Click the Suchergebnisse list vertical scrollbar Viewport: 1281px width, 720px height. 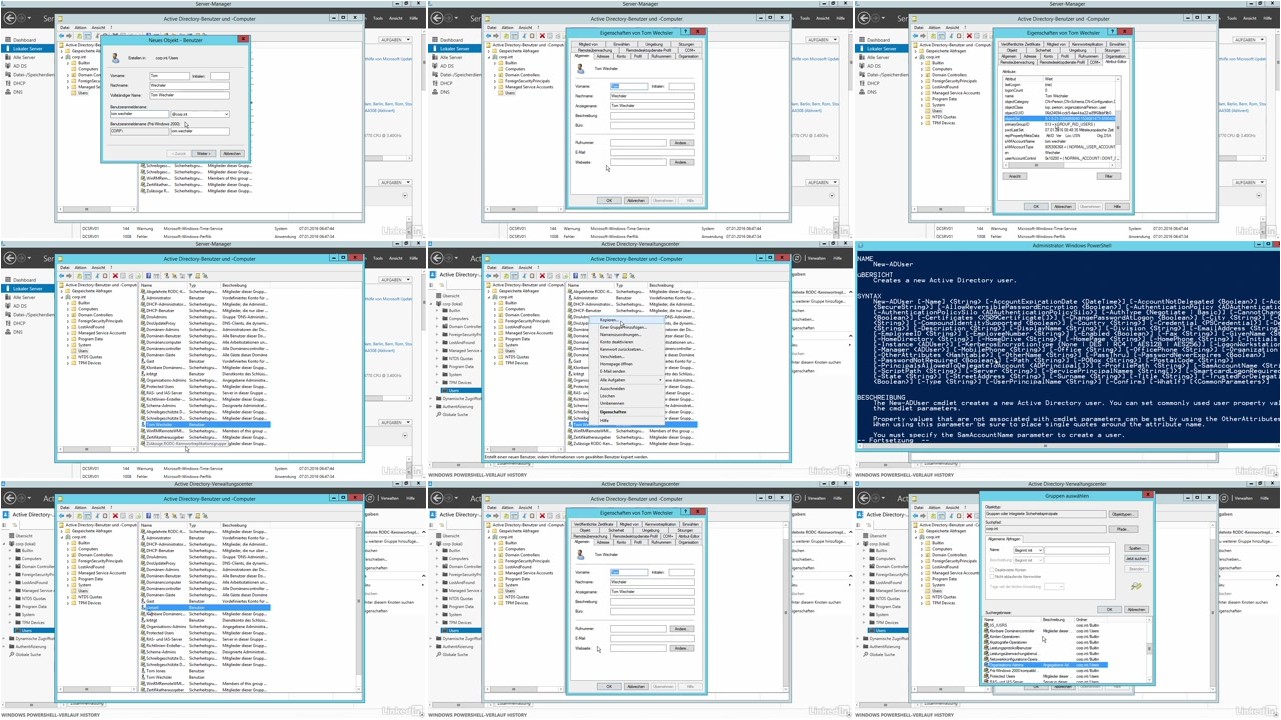point(1149,651)
